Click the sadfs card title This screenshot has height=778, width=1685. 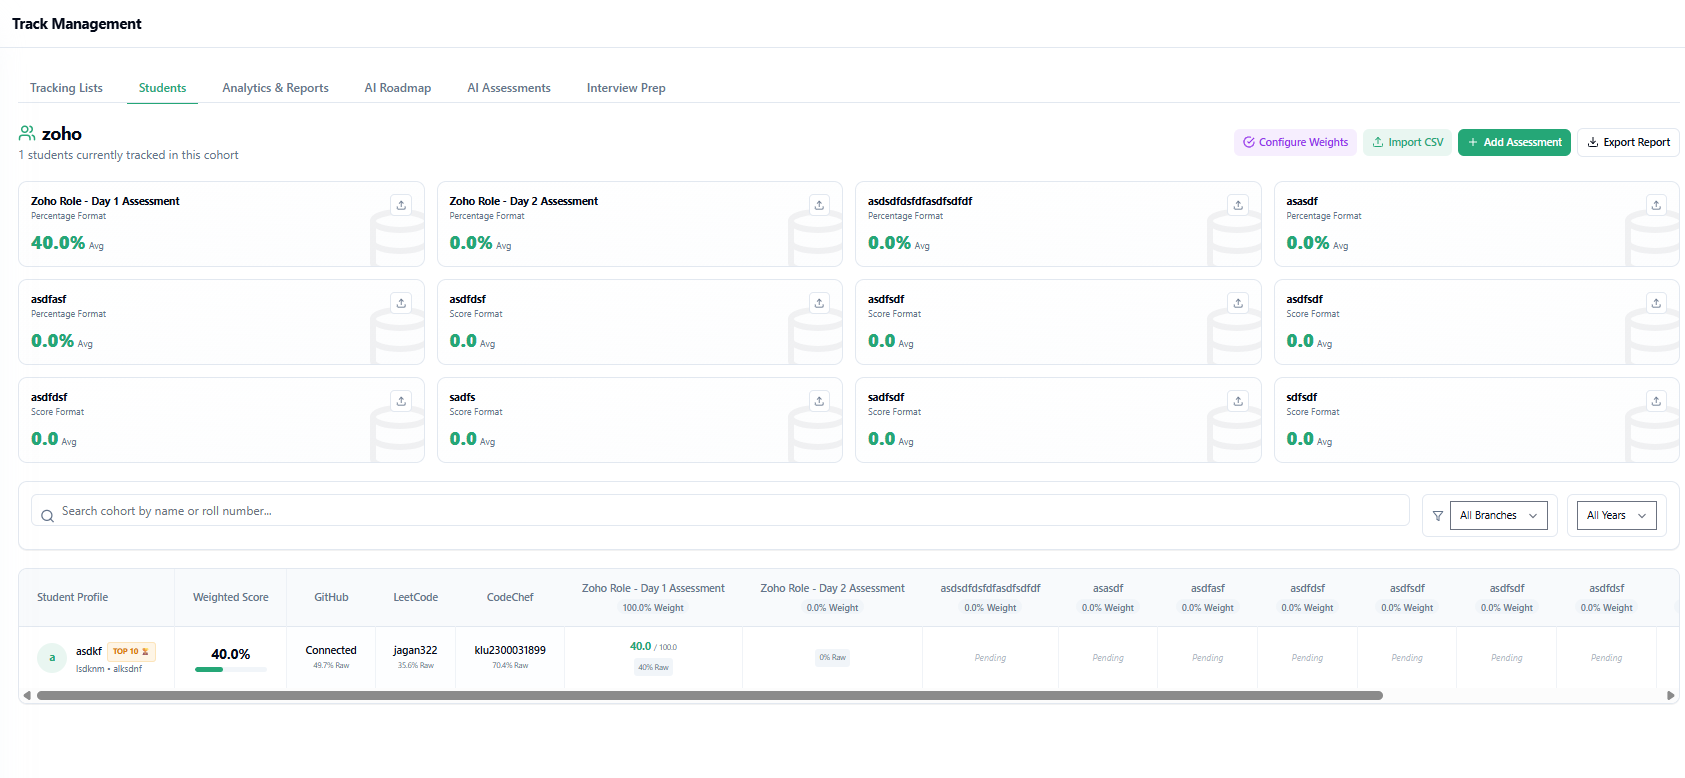pyautogui.click(x=462, y=397)
